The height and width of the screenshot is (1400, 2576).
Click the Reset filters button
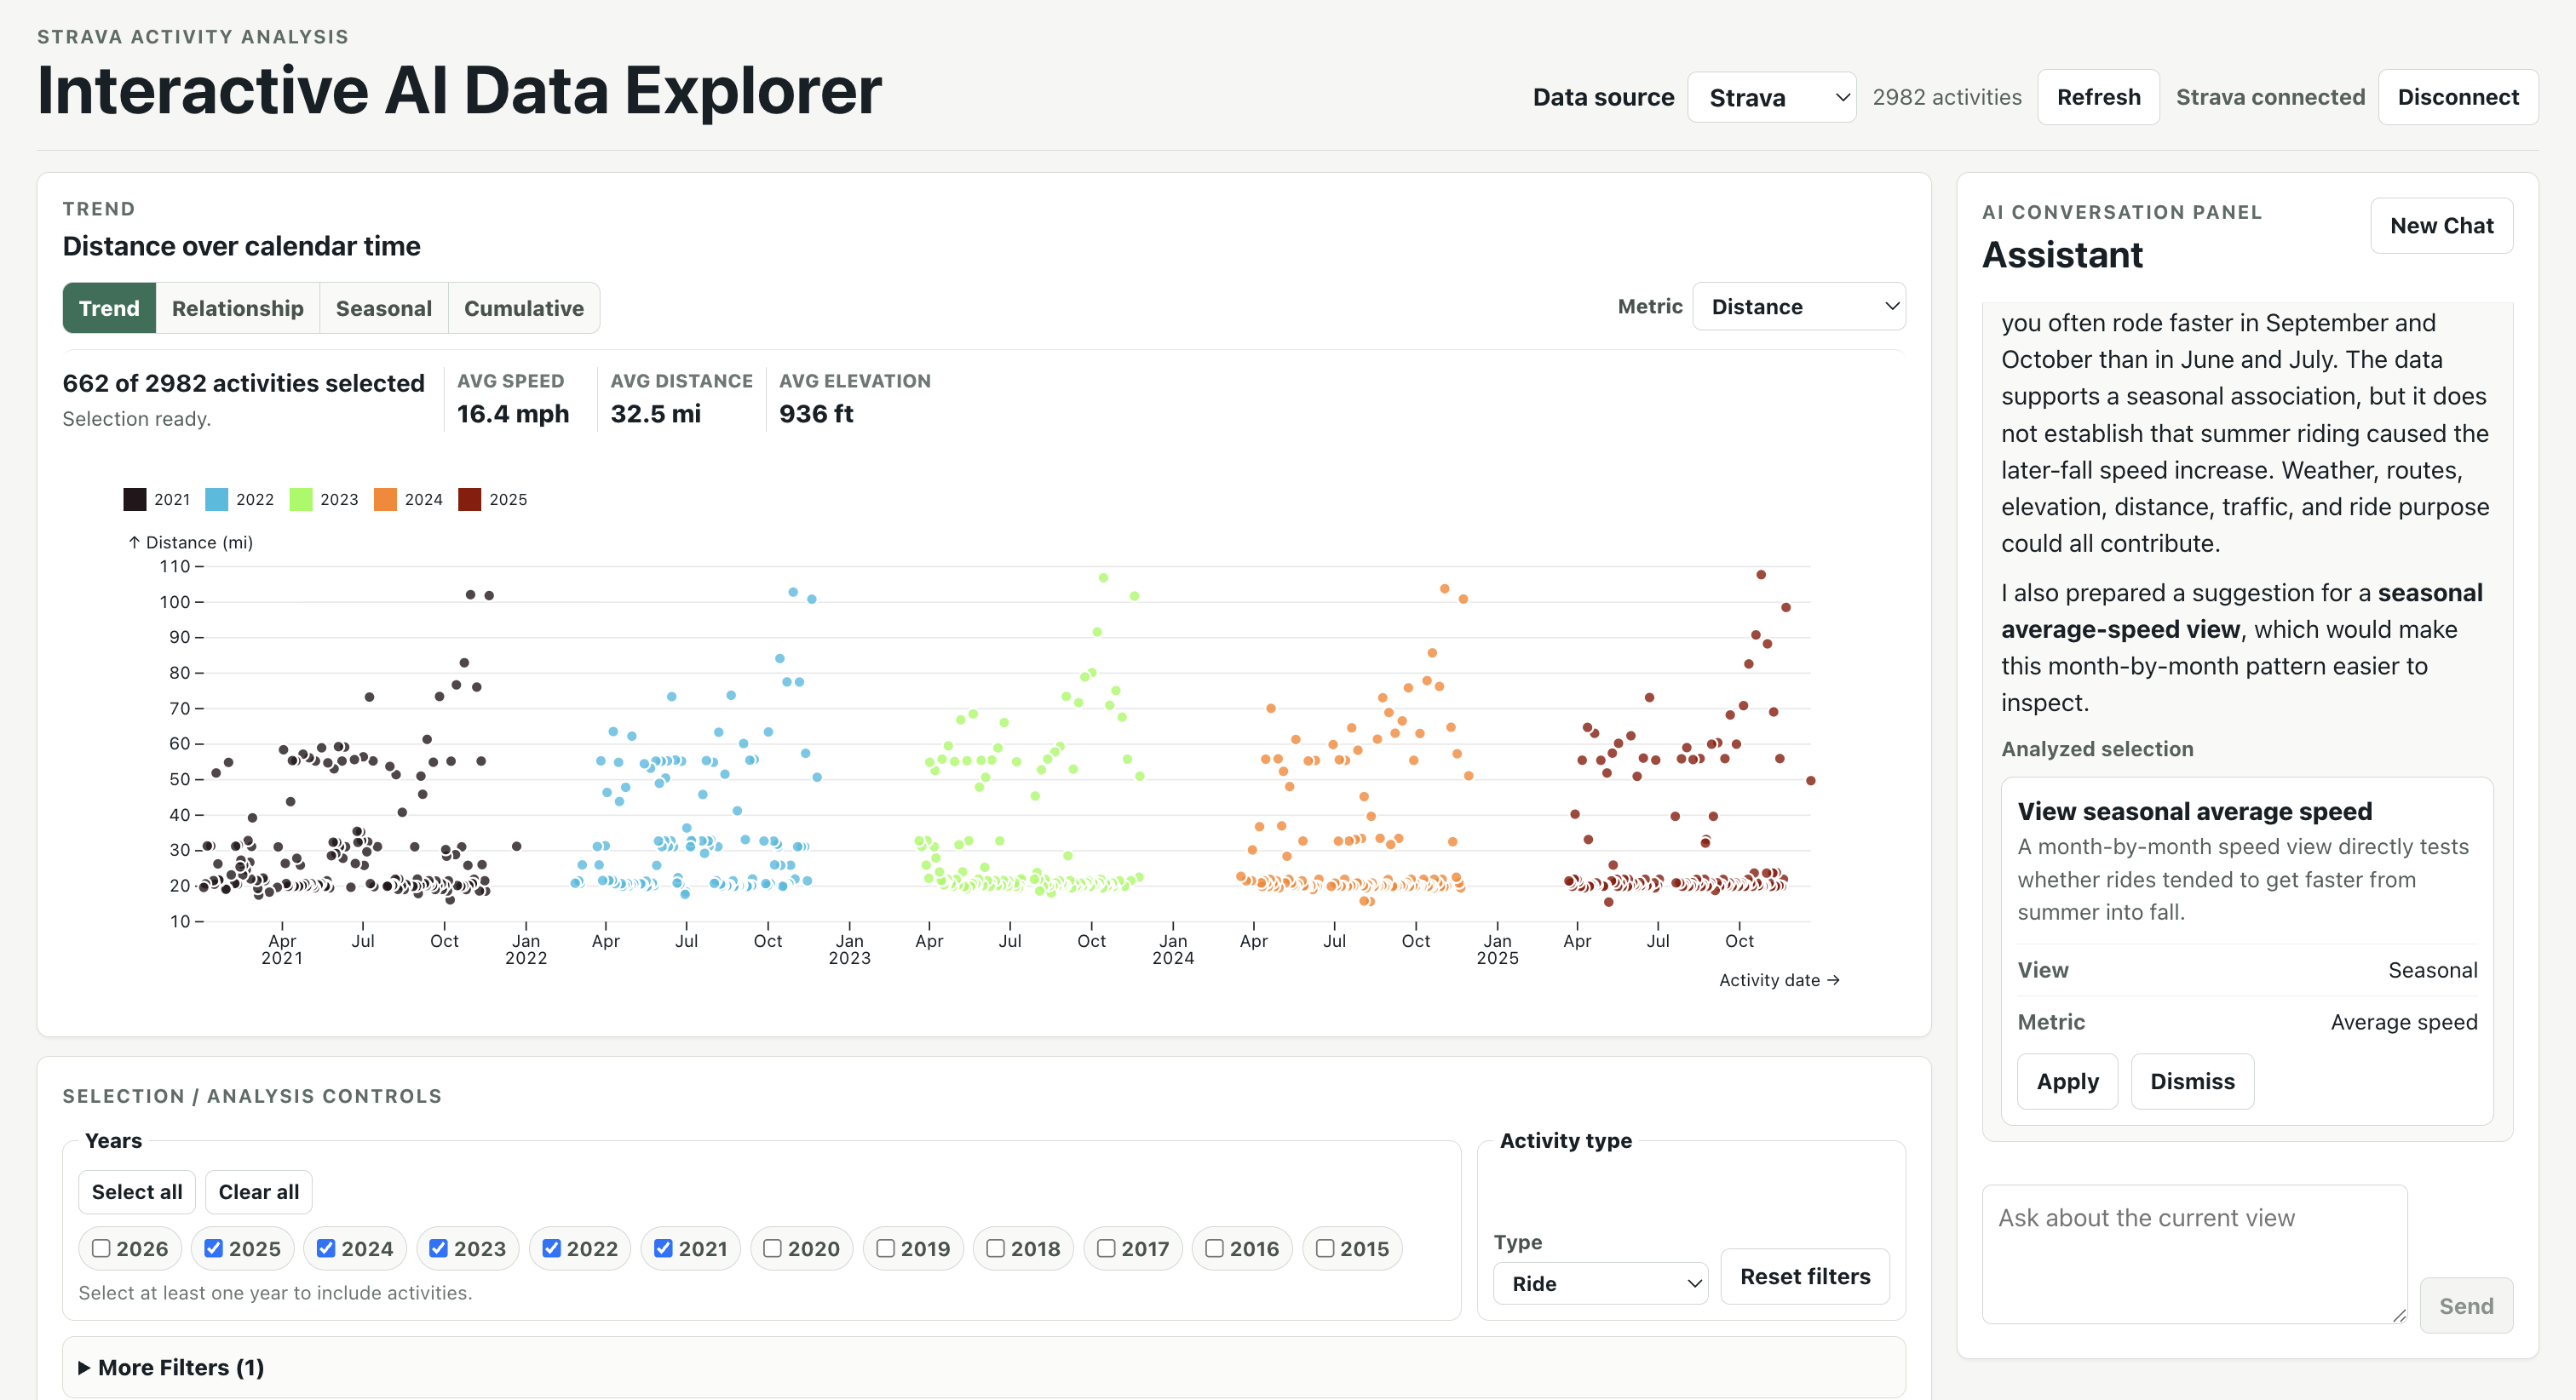click(x=1805, y=1276)
